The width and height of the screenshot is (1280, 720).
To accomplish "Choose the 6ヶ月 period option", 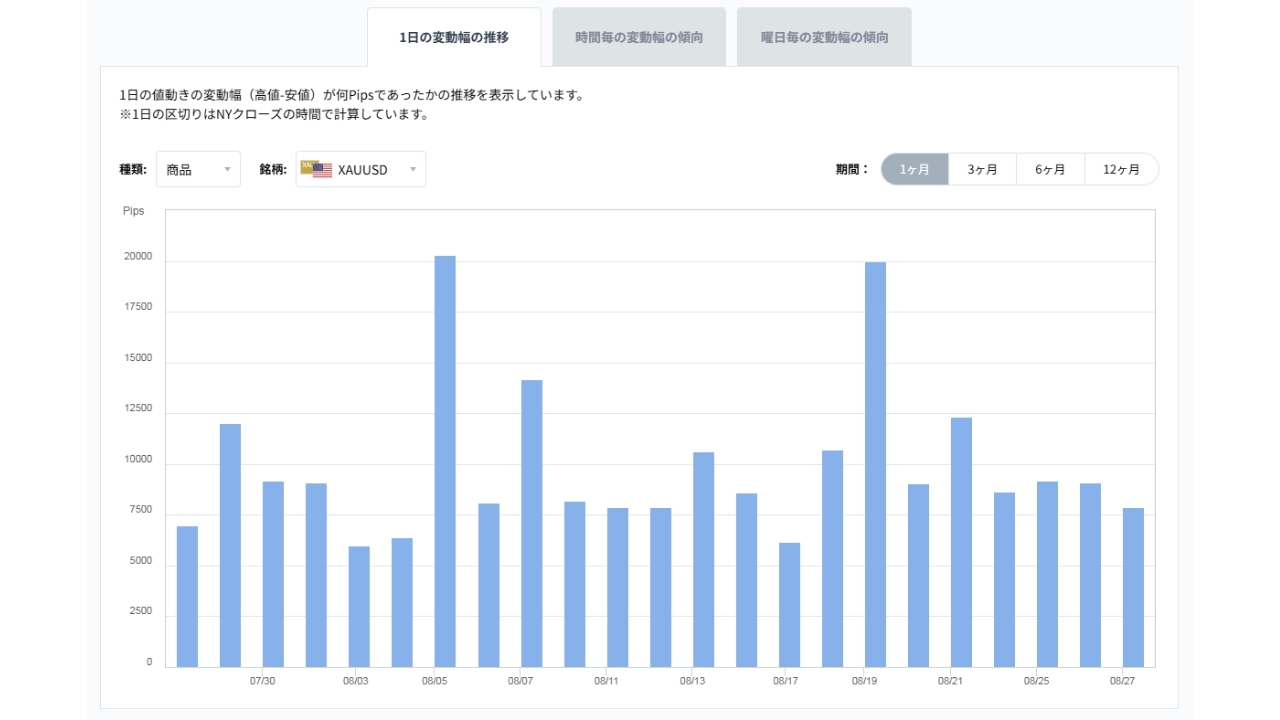I will (1050, 169).
